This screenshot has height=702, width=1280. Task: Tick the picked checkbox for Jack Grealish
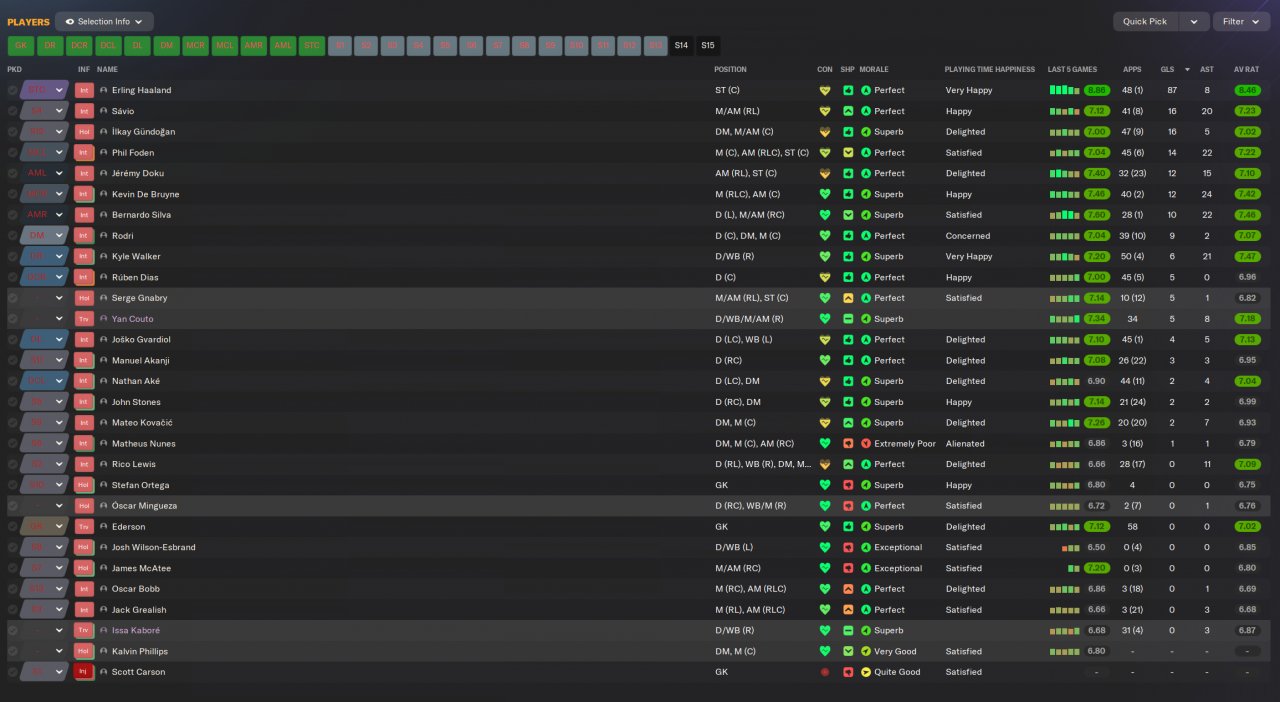(x=12, y=610)
